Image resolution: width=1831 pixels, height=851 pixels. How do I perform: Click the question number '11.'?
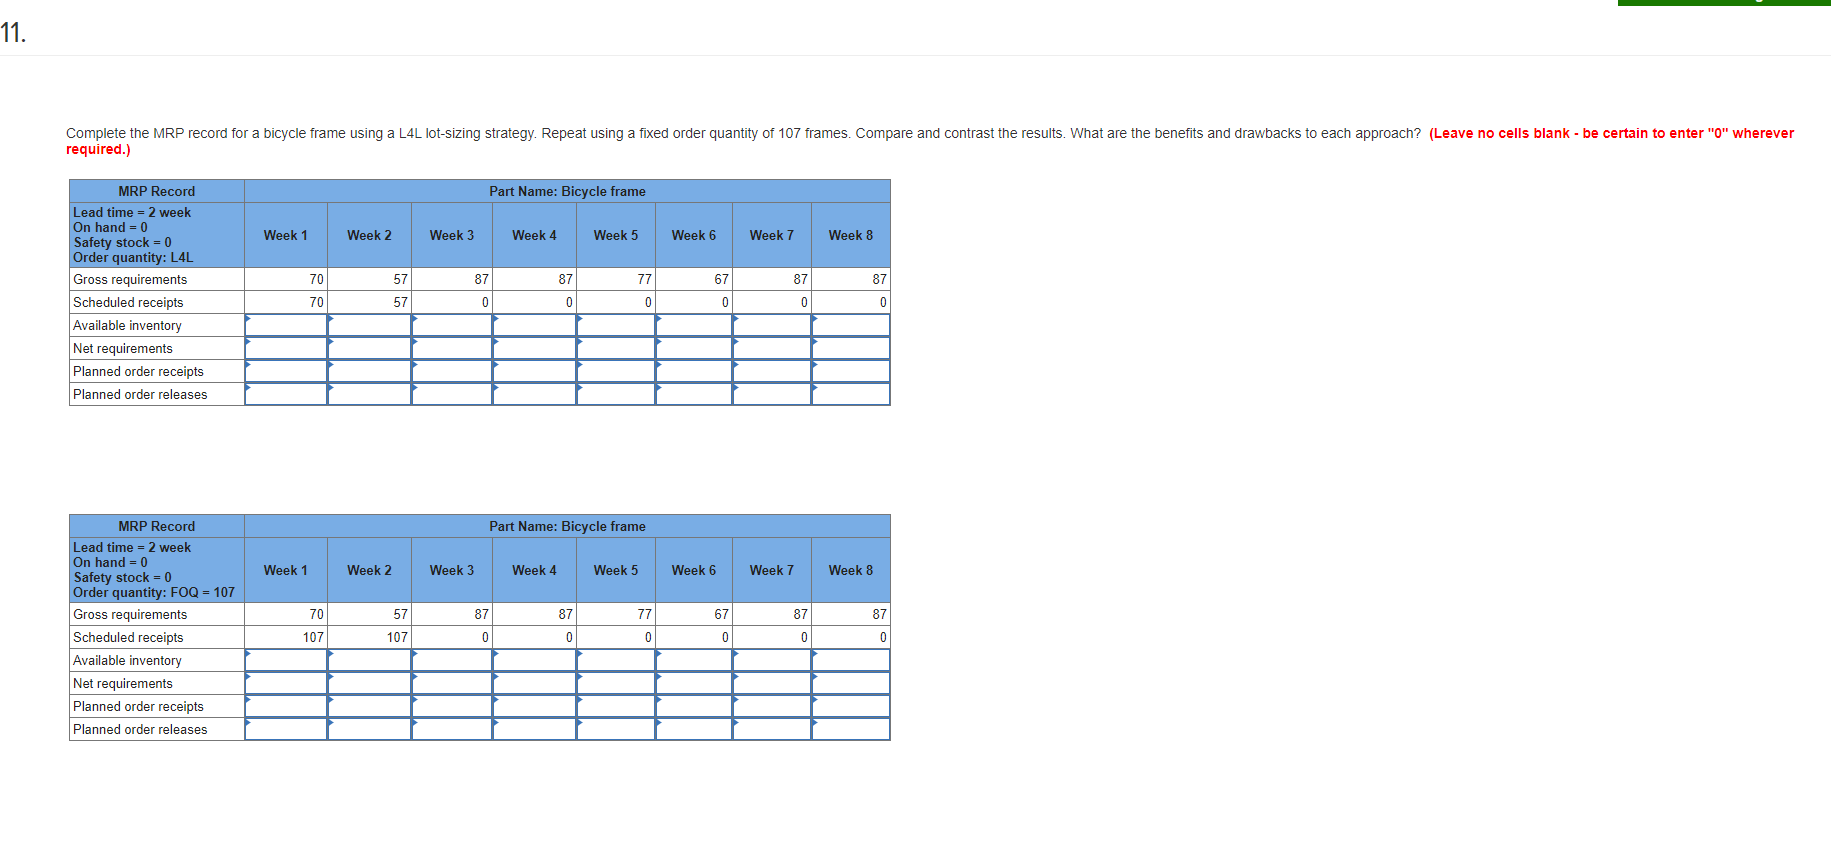(x=13, y=33)
